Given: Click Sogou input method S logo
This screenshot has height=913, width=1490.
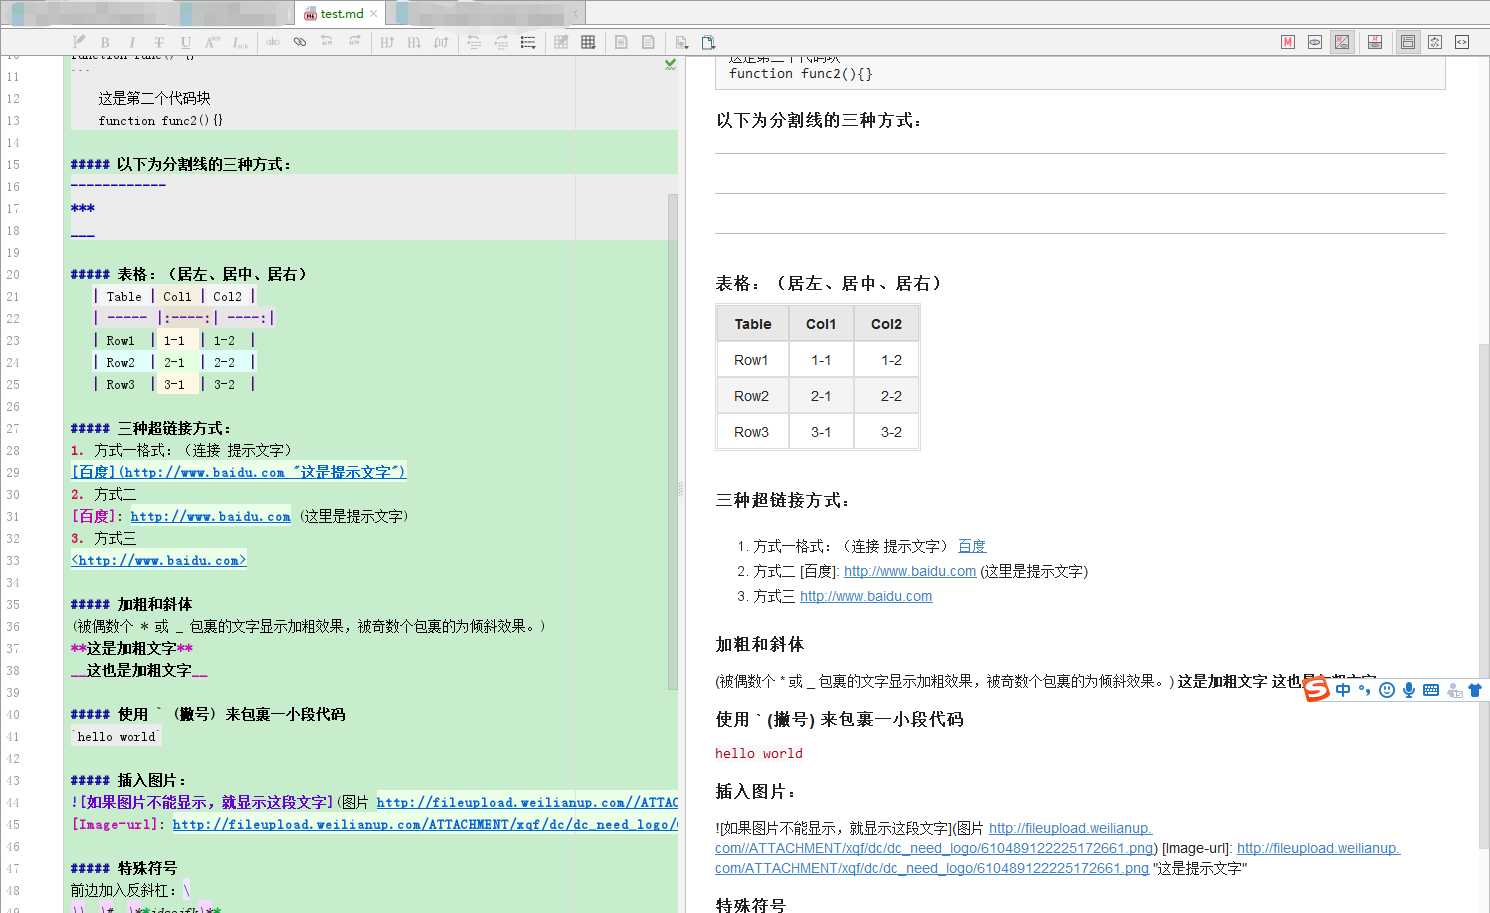Looking at the screenshot, I should pyautogui.click(x=1317, y=689).
